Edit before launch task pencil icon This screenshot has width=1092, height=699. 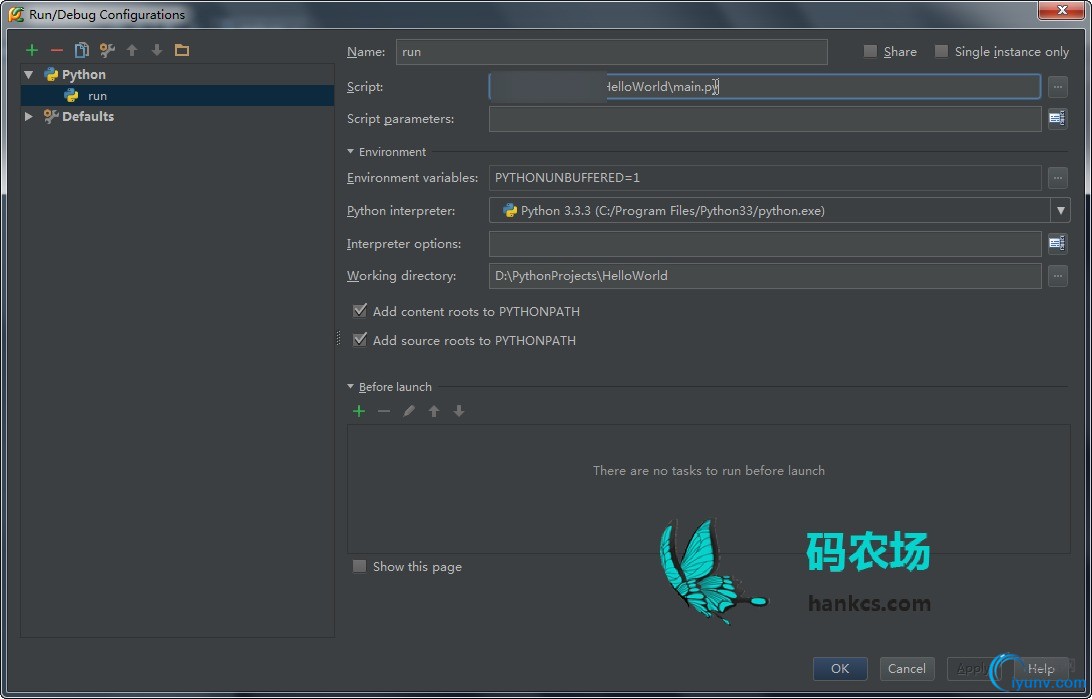tap(409, 411)
